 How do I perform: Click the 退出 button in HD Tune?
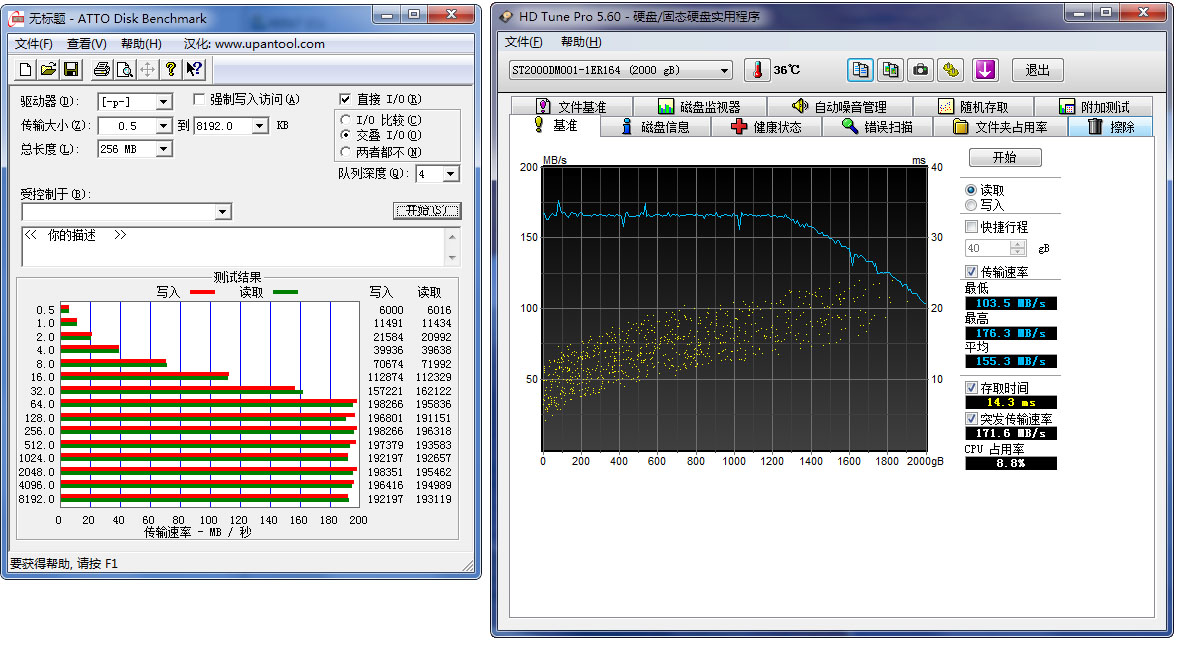tap(1037, 70)
